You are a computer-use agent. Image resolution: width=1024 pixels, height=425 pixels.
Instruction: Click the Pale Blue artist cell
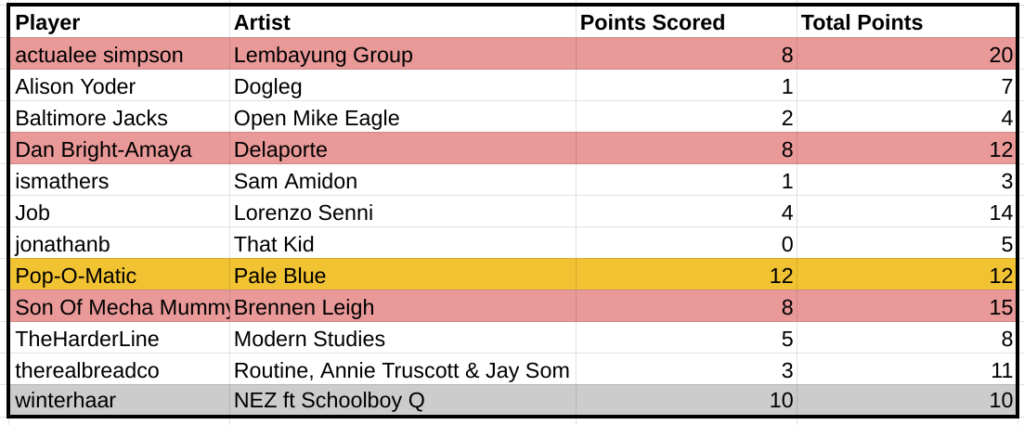(x=280, y=276)
